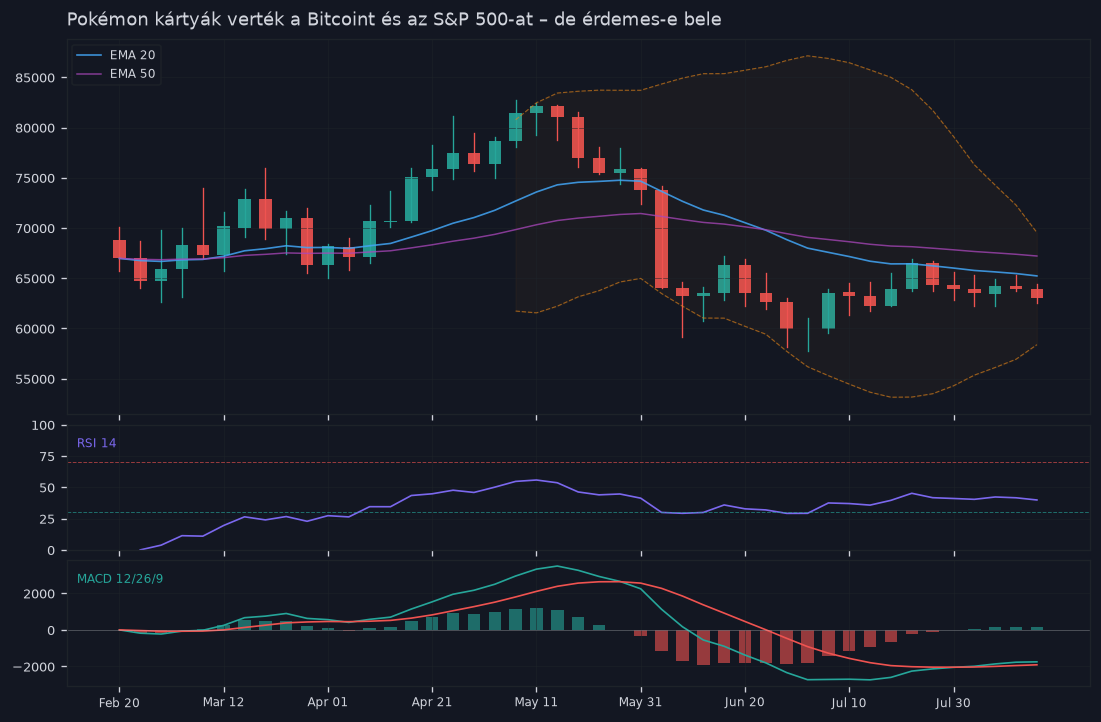Click the large red candle after May 31

(x=661, y=239)
